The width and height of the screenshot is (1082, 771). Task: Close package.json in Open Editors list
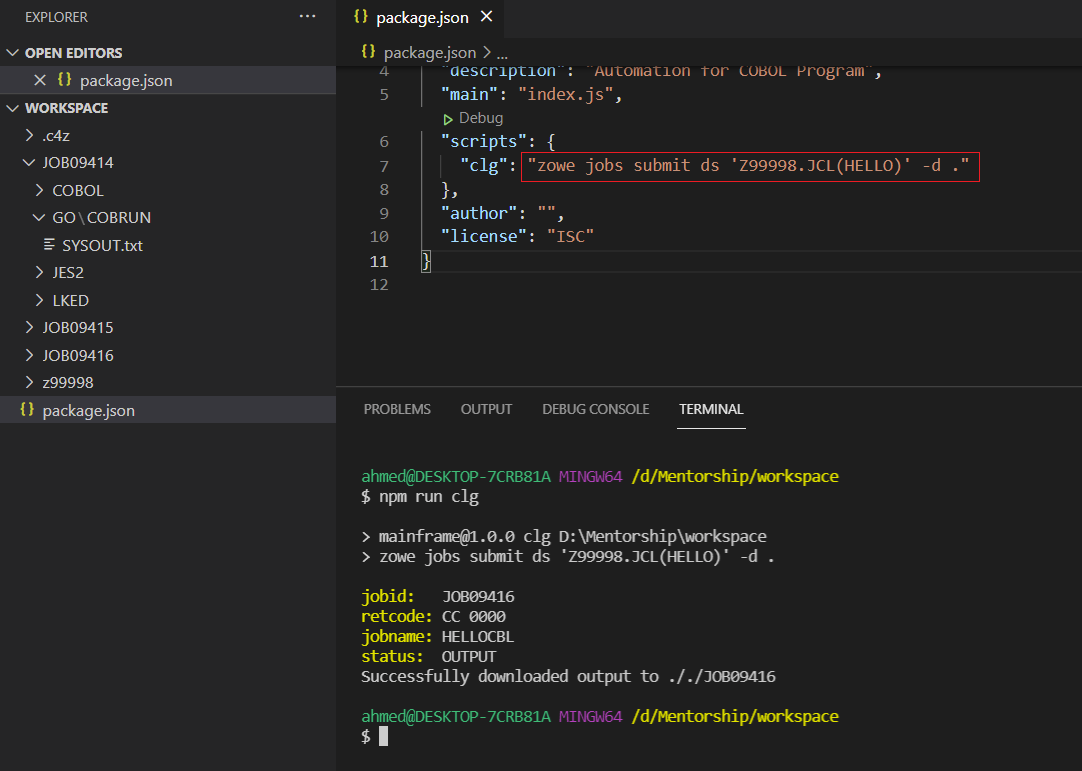click(x=40, y=80)
